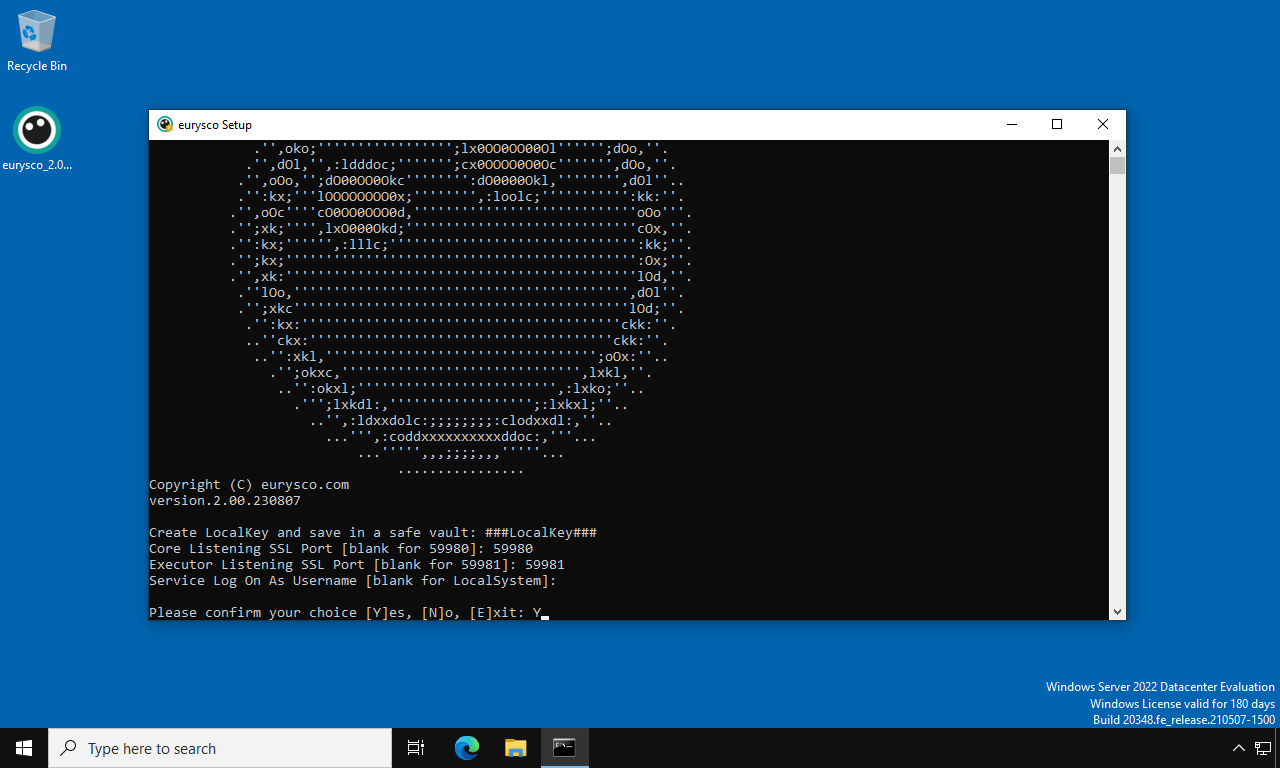
Task: Click the scroll up arrow in eurysco Setup
Action: pyautogui.click(x=1118, y=148)
